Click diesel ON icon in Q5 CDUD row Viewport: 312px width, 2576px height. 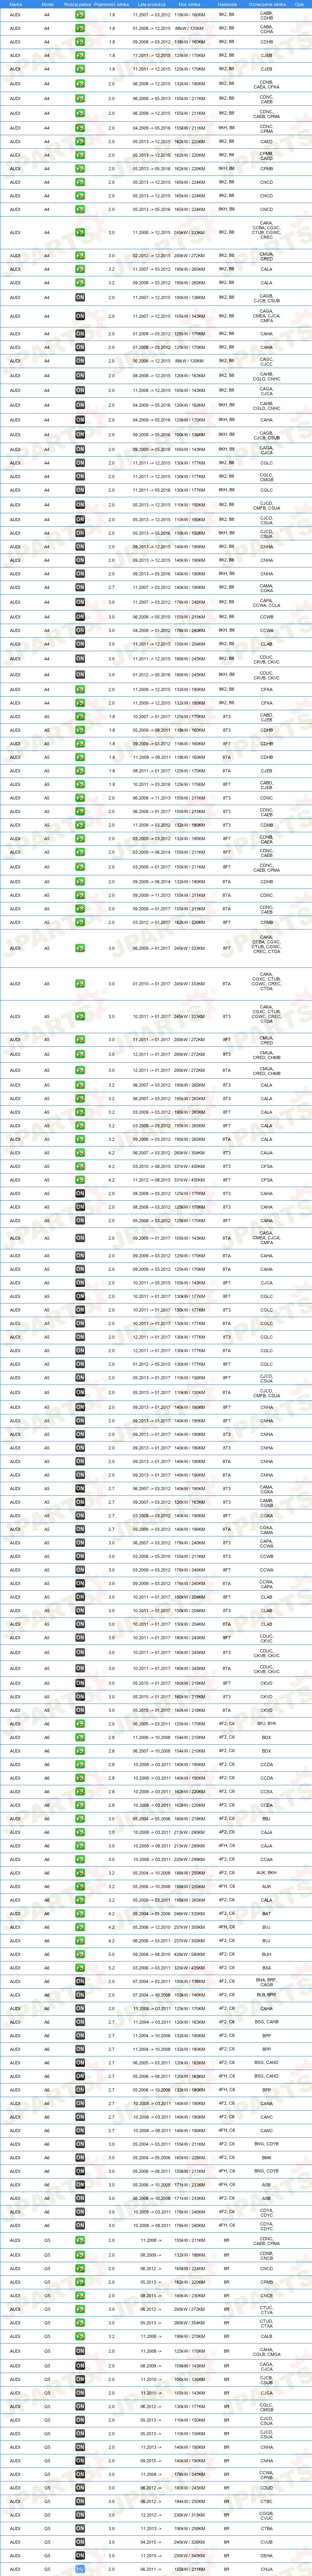point(80,2488)
